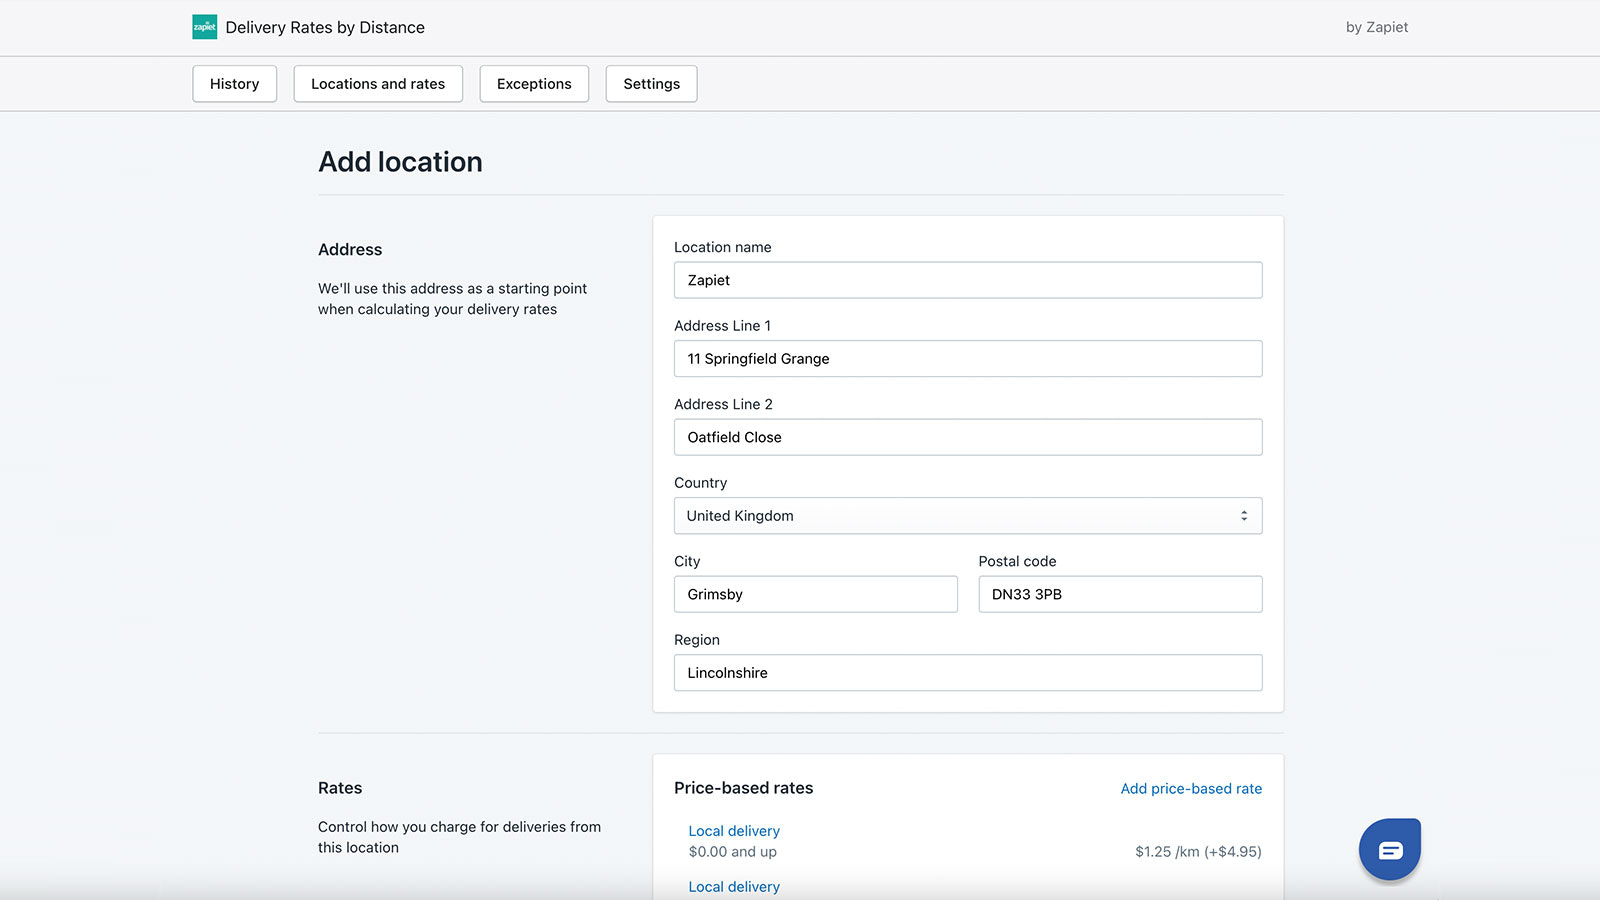The width and height of the screenshot is (1600, 900).
Task: Select the Location name field containing Zapiet
Action: coord(968,280)
